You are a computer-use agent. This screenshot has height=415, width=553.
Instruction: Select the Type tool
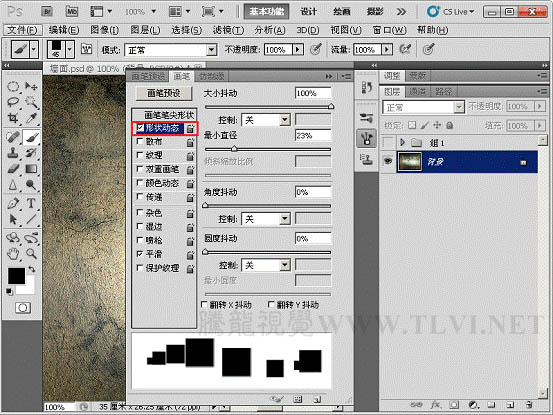point(31,203)
